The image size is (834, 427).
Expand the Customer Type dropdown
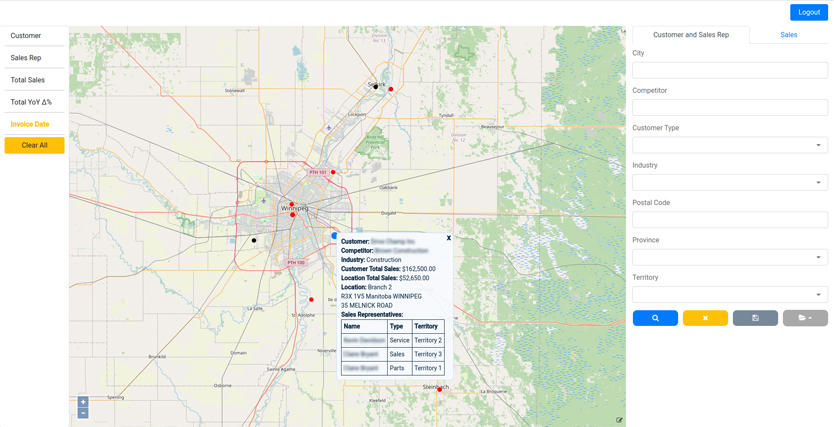(730, 145)
